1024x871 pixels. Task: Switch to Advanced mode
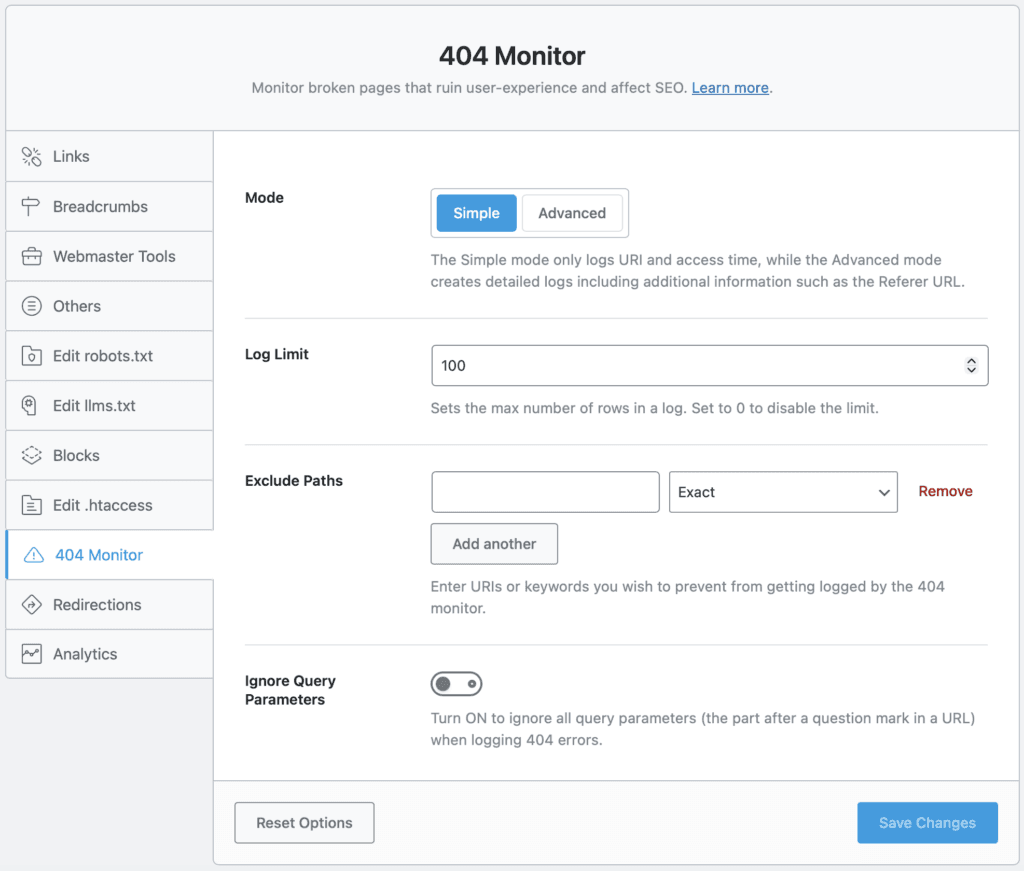click(572, 213)
